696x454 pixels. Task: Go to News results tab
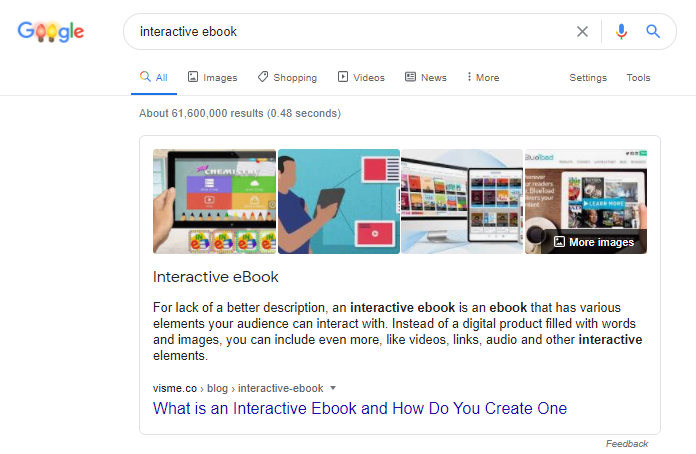pyautogui.click(x=426, y=78)
